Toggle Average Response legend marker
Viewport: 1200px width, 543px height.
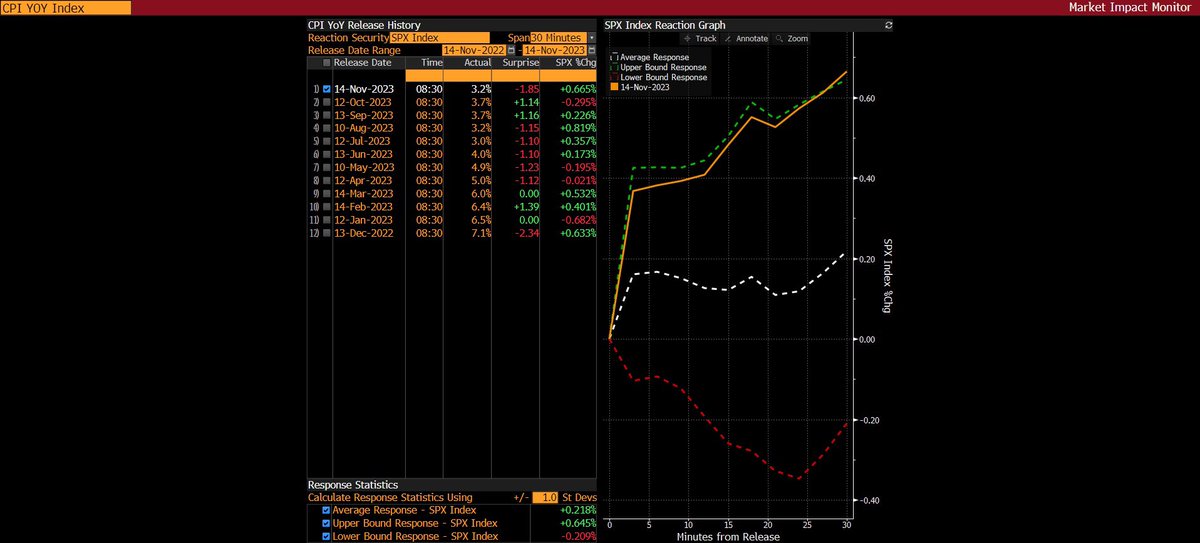[x=613, y=57]
